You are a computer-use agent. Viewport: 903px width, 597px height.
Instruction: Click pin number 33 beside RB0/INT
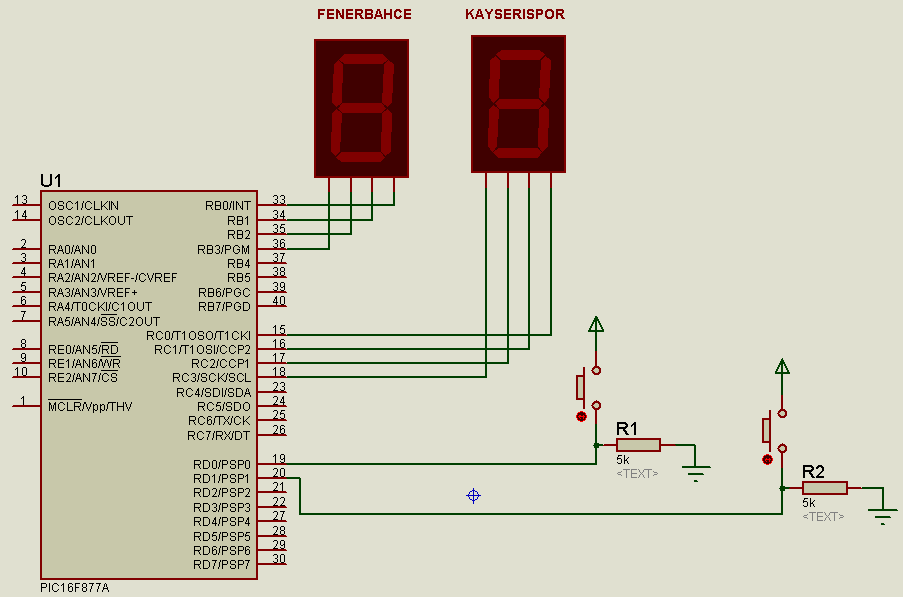click(279, 199)
